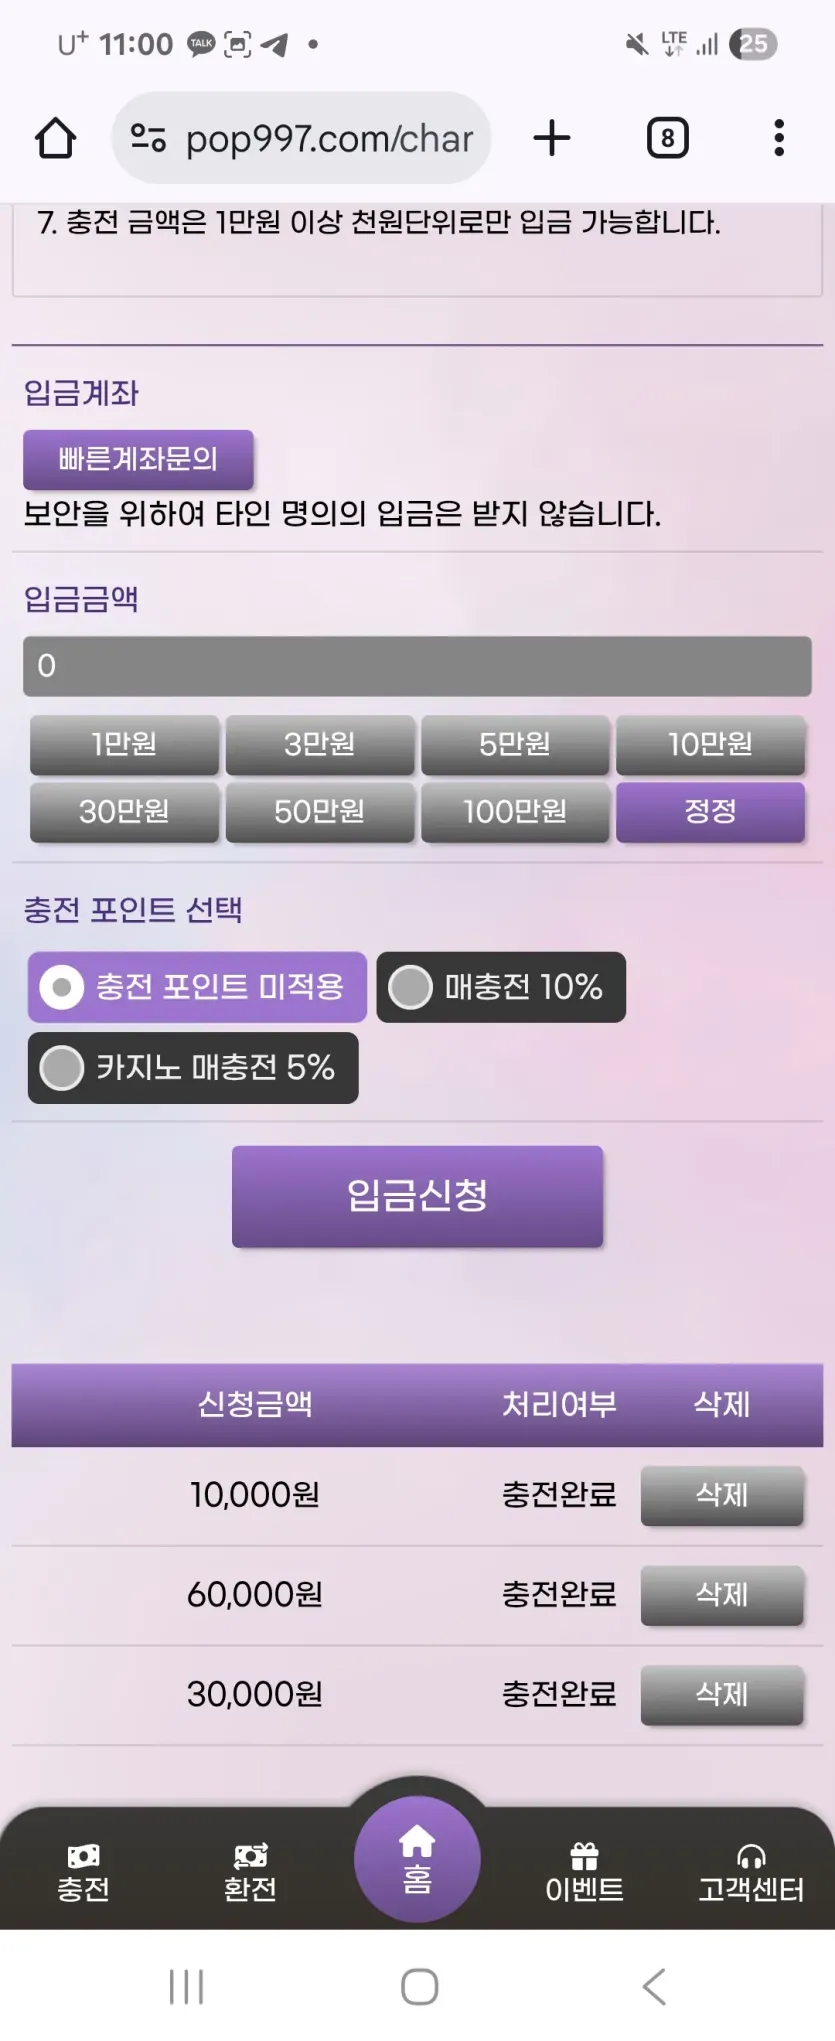
Task: Open 이벤트 gift icon
Action: pos(584,1873)
